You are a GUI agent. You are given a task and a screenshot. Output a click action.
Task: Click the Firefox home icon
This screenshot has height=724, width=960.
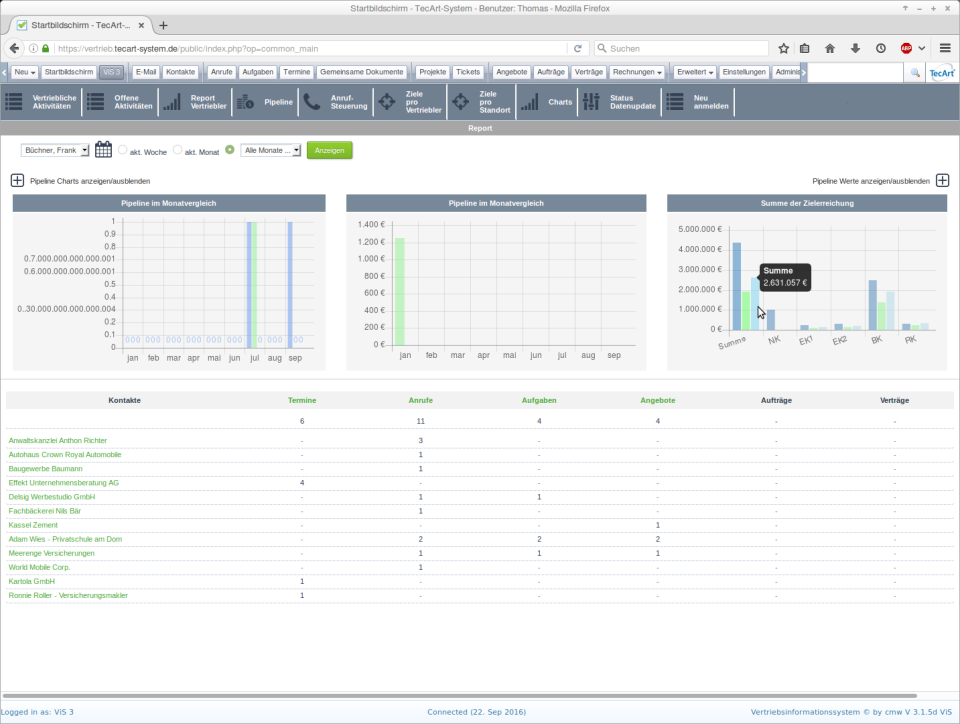point(830,48)
